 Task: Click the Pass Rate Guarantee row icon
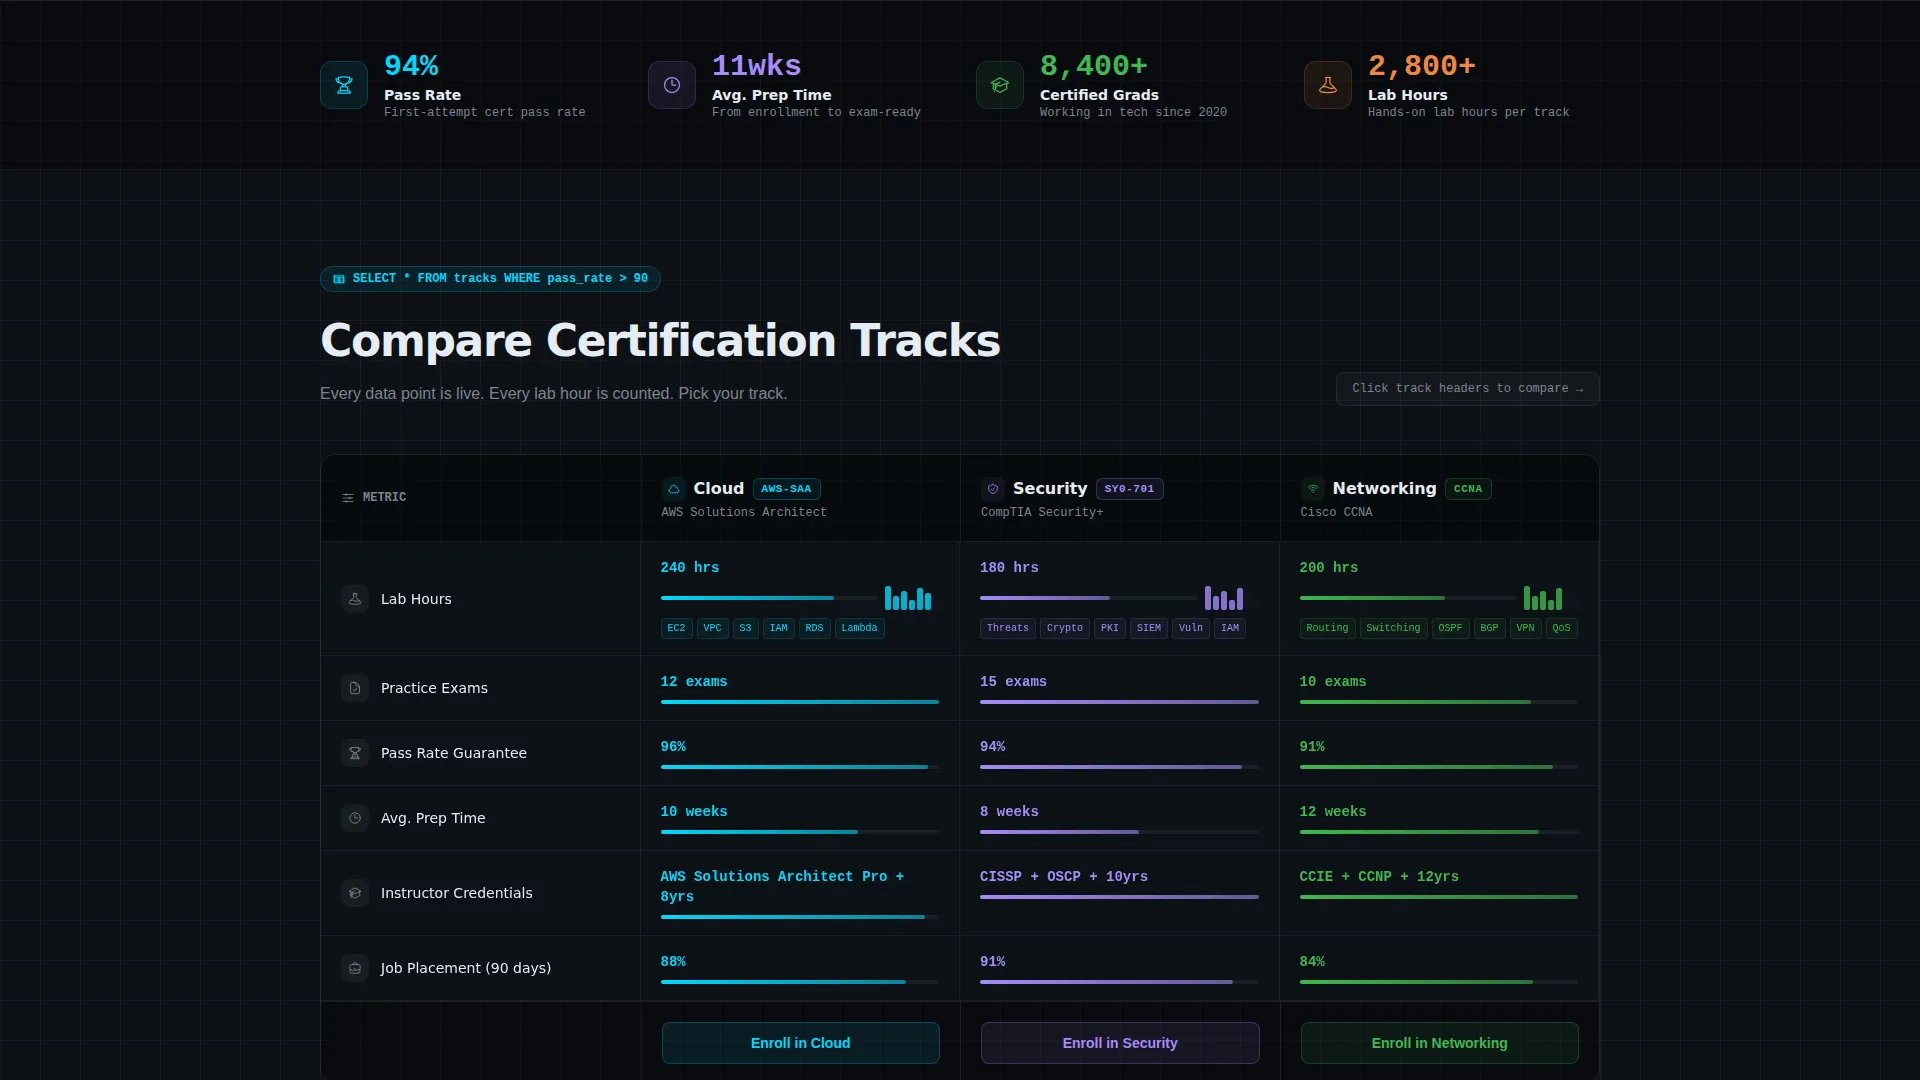(355, 753)
